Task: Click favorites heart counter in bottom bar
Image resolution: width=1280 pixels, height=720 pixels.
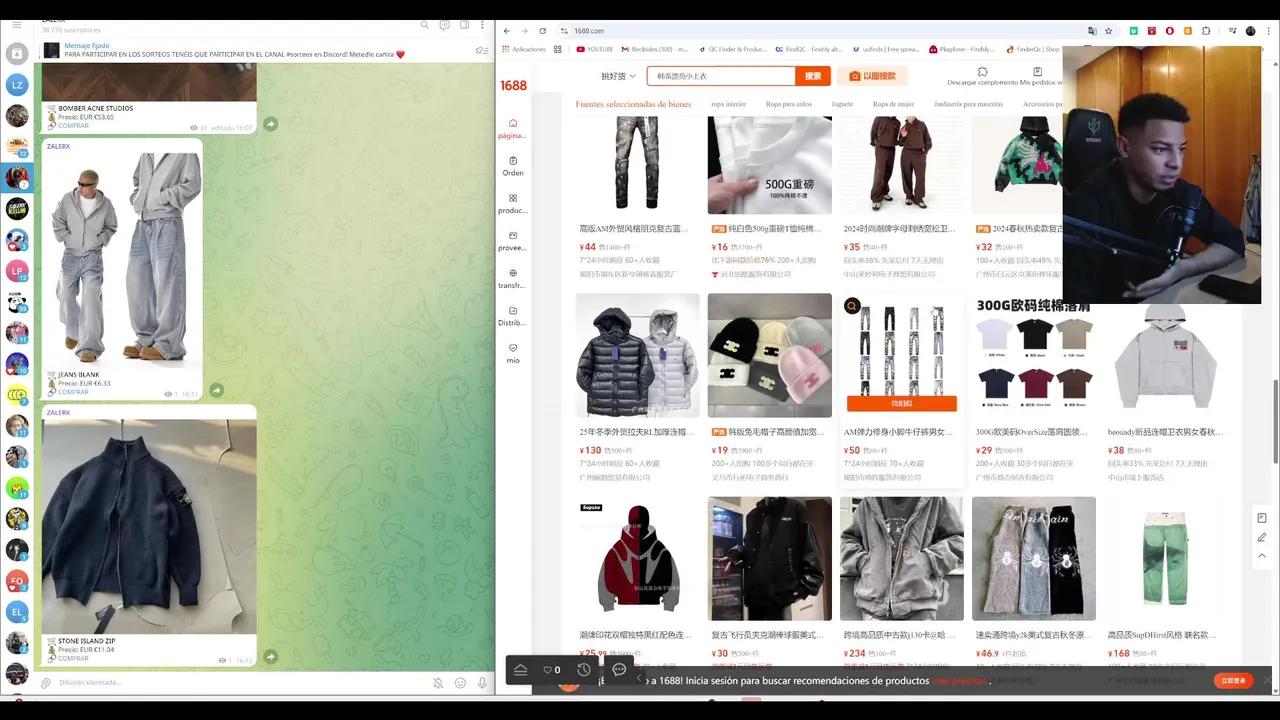Action: (x=551, y=670)
